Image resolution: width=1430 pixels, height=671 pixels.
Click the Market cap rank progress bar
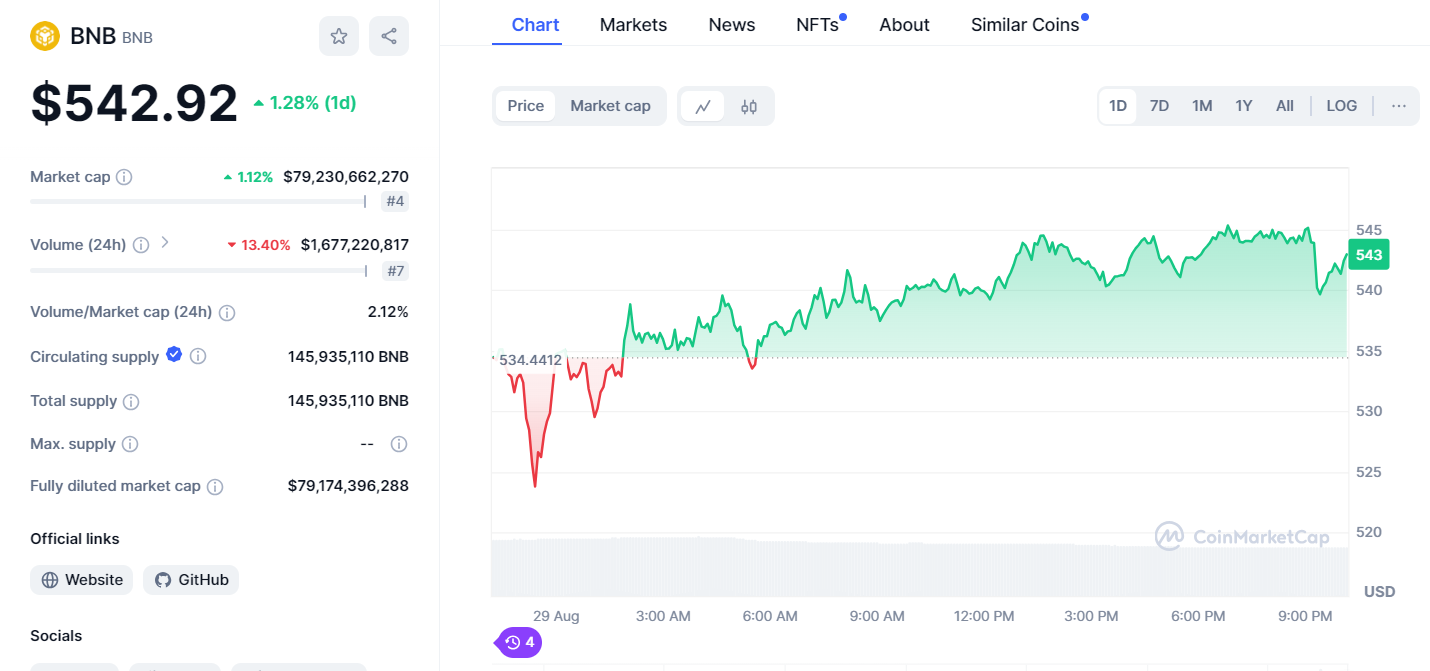[200, 201]
